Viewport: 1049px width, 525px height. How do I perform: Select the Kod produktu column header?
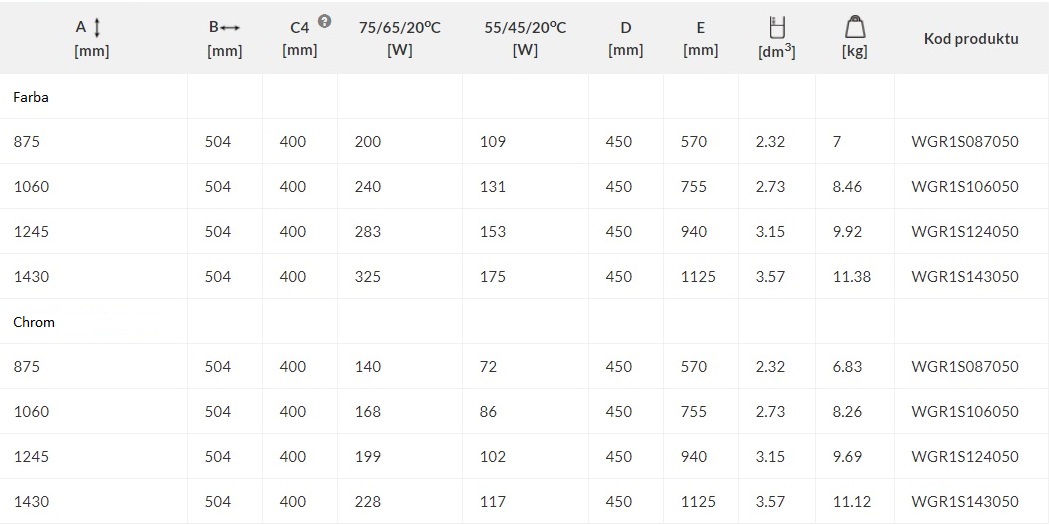click(971, 38)
